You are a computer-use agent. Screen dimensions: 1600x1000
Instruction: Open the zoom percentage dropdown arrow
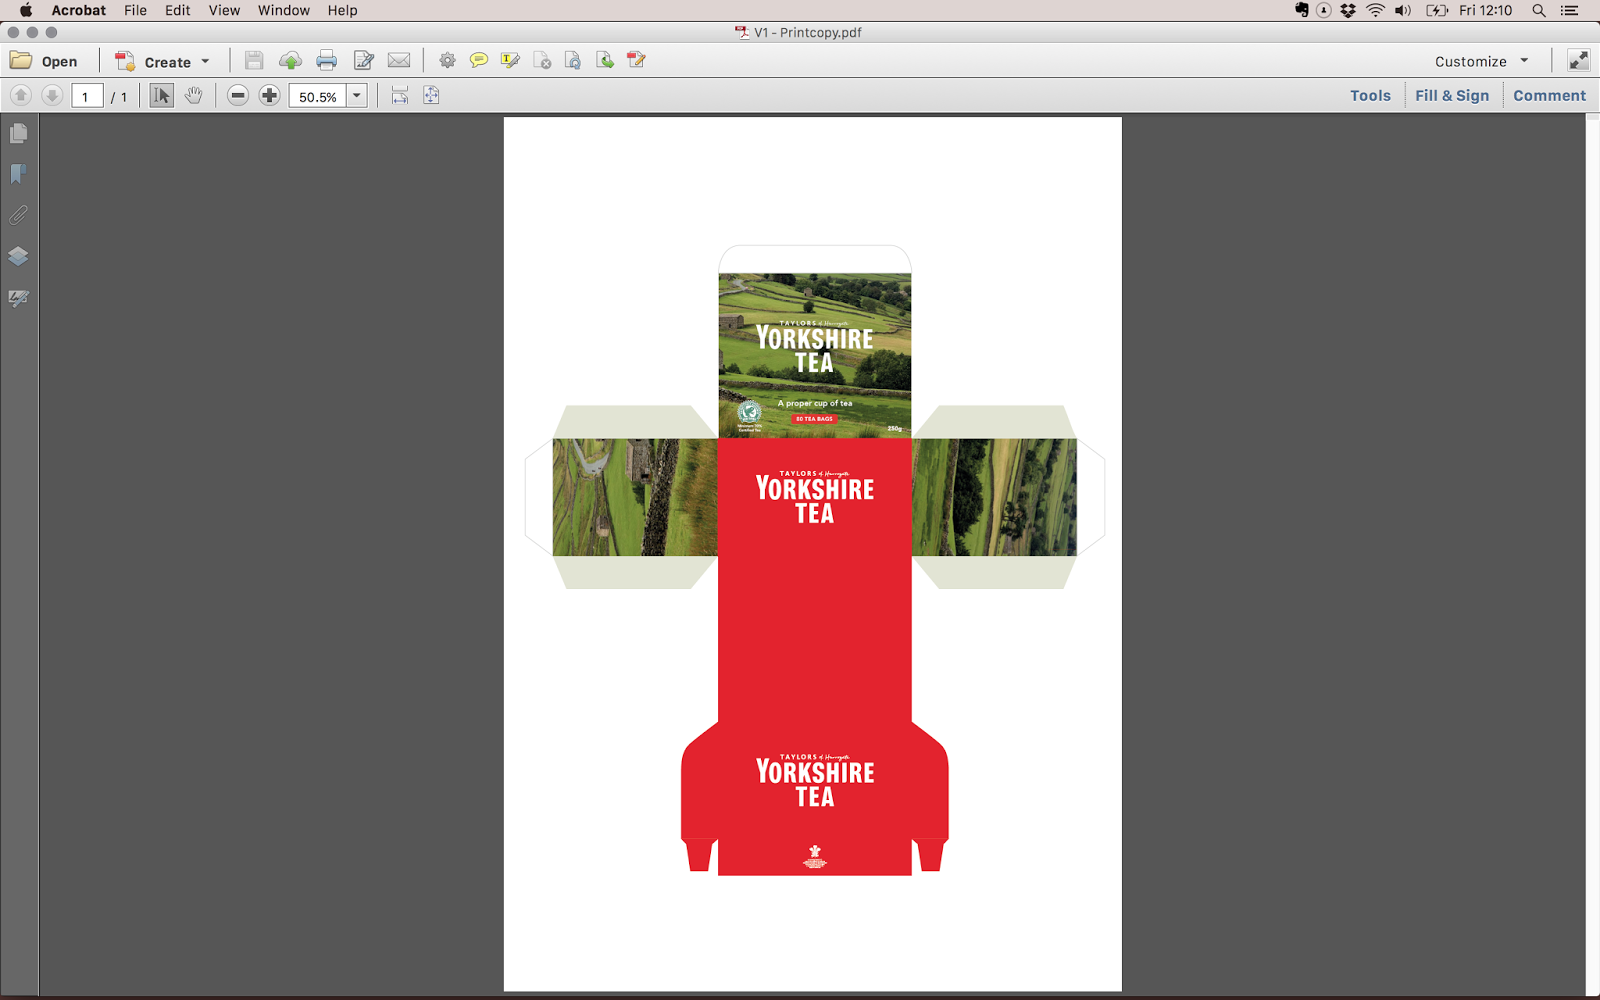(357, 96)
